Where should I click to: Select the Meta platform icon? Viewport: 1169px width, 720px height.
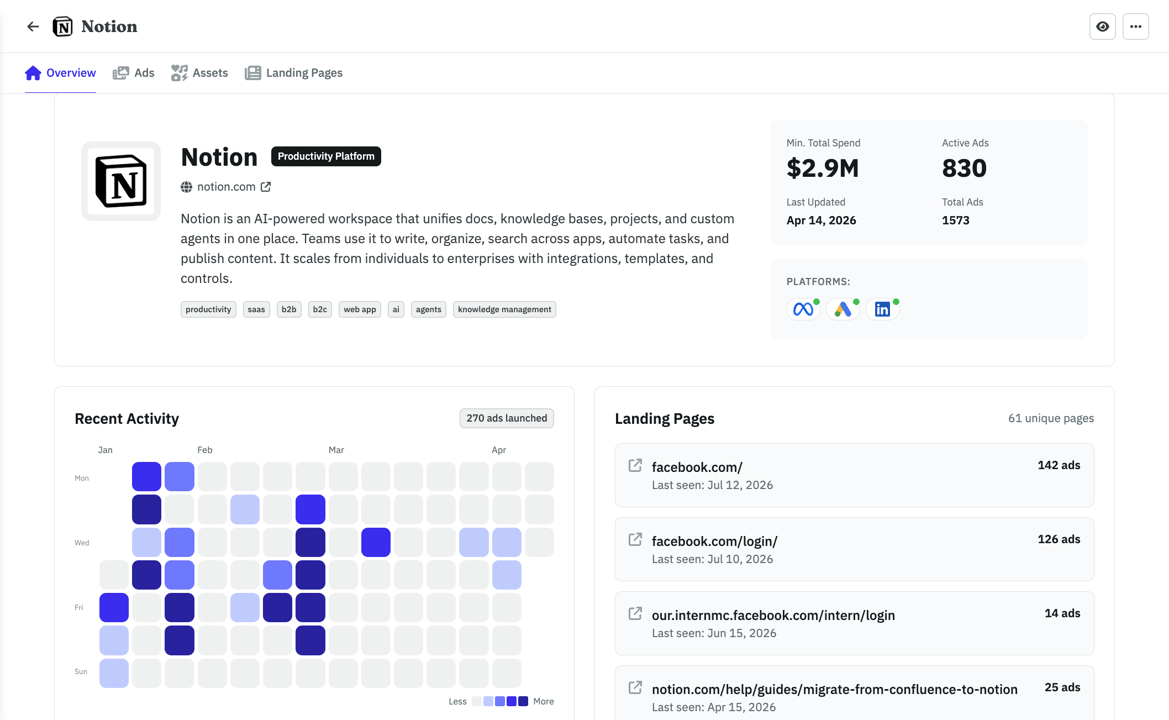point(804,310)
